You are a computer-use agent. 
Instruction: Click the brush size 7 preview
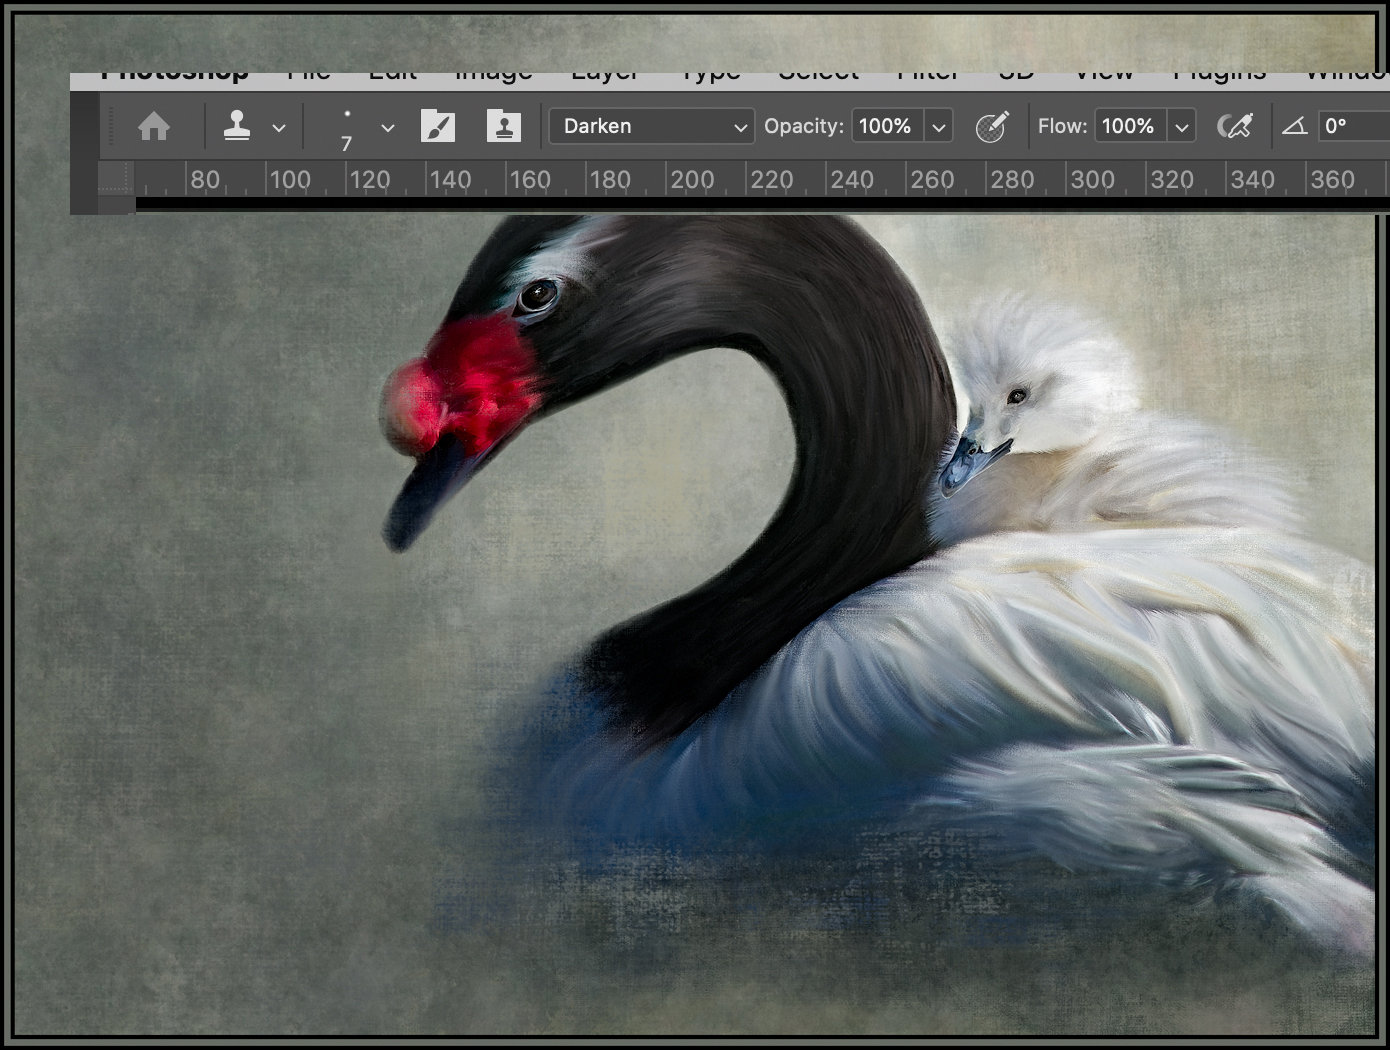(x=347, y=128)
